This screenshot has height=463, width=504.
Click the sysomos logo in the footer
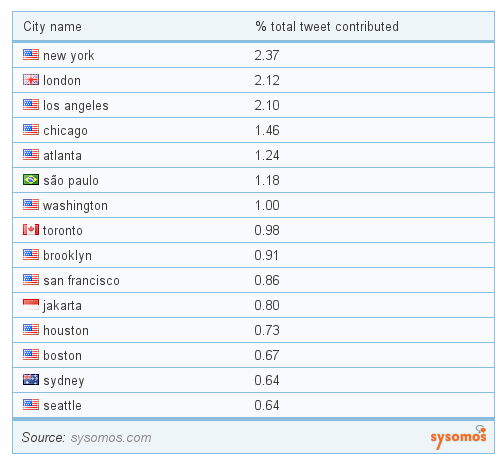(x=458, y=437)
